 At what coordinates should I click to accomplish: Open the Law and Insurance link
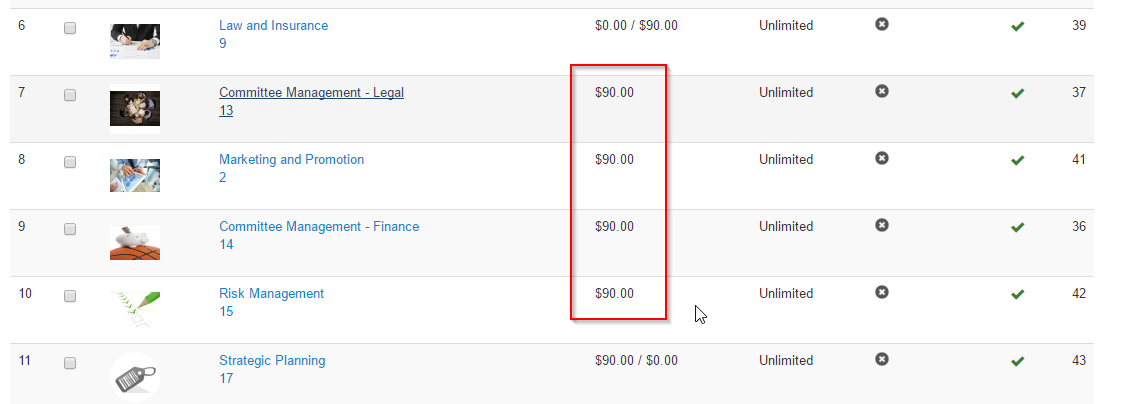tap(273, 25)
